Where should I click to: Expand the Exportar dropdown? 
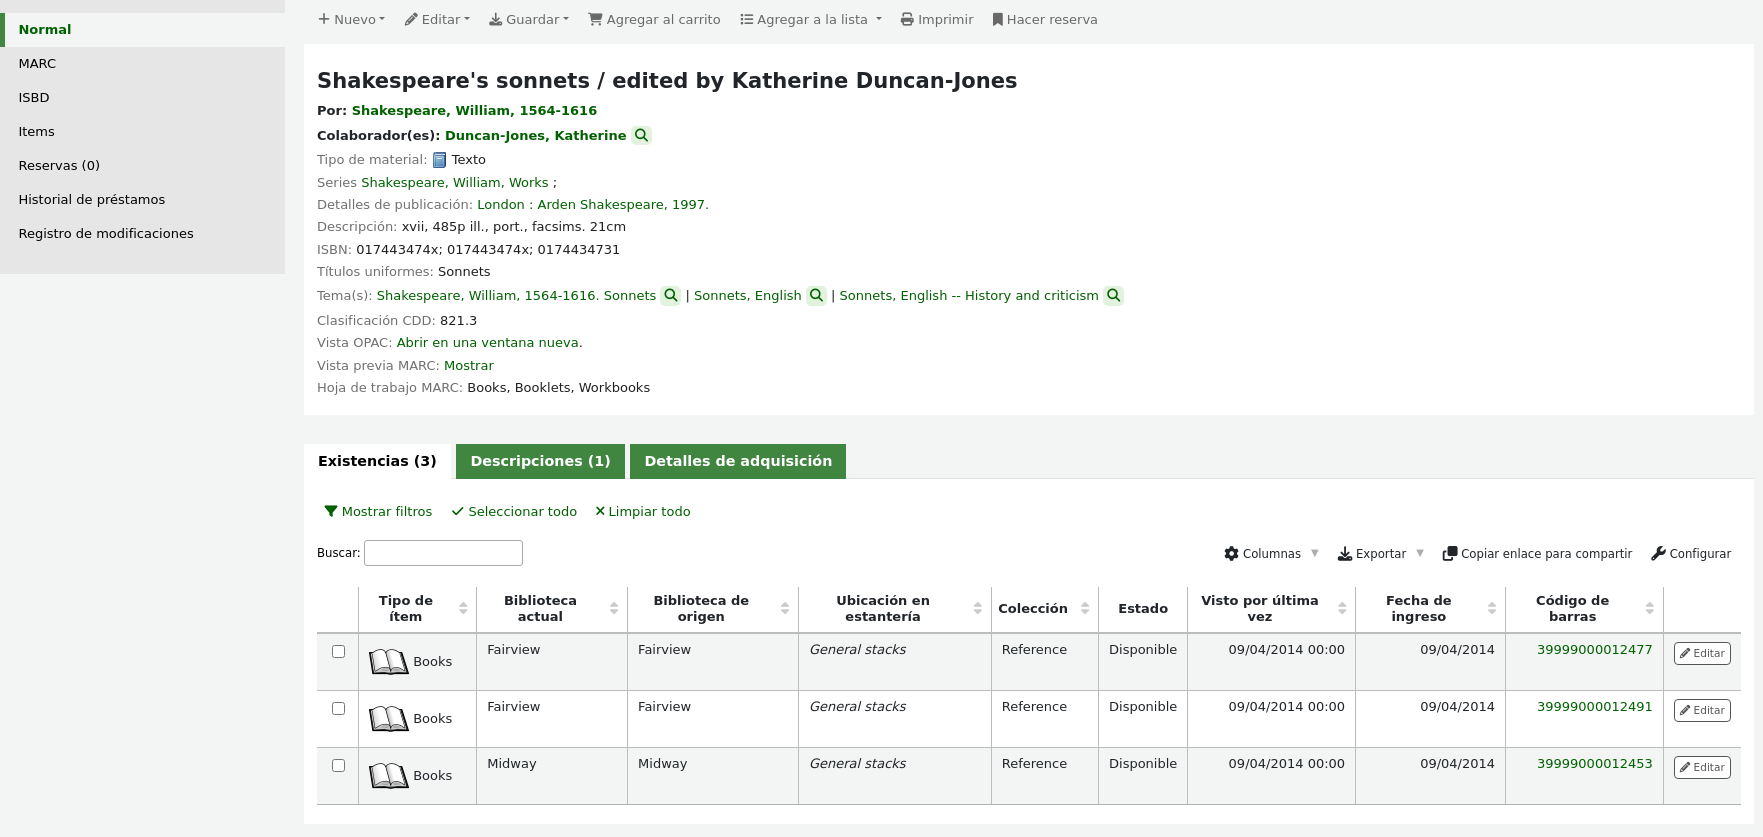click(1381, 553)
